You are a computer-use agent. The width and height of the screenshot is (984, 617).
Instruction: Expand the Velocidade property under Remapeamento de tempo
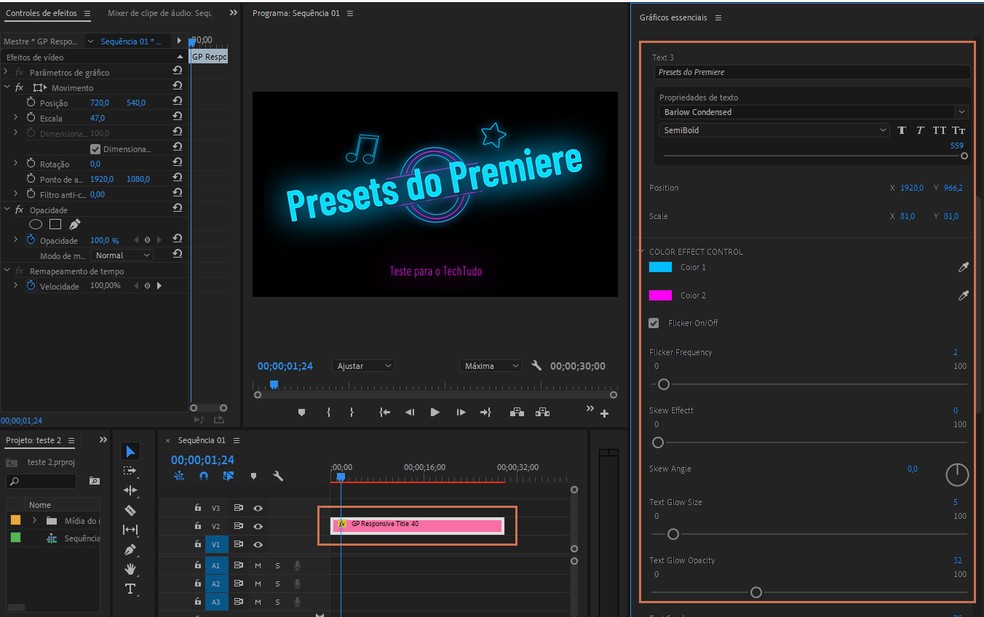coord(14,286)
